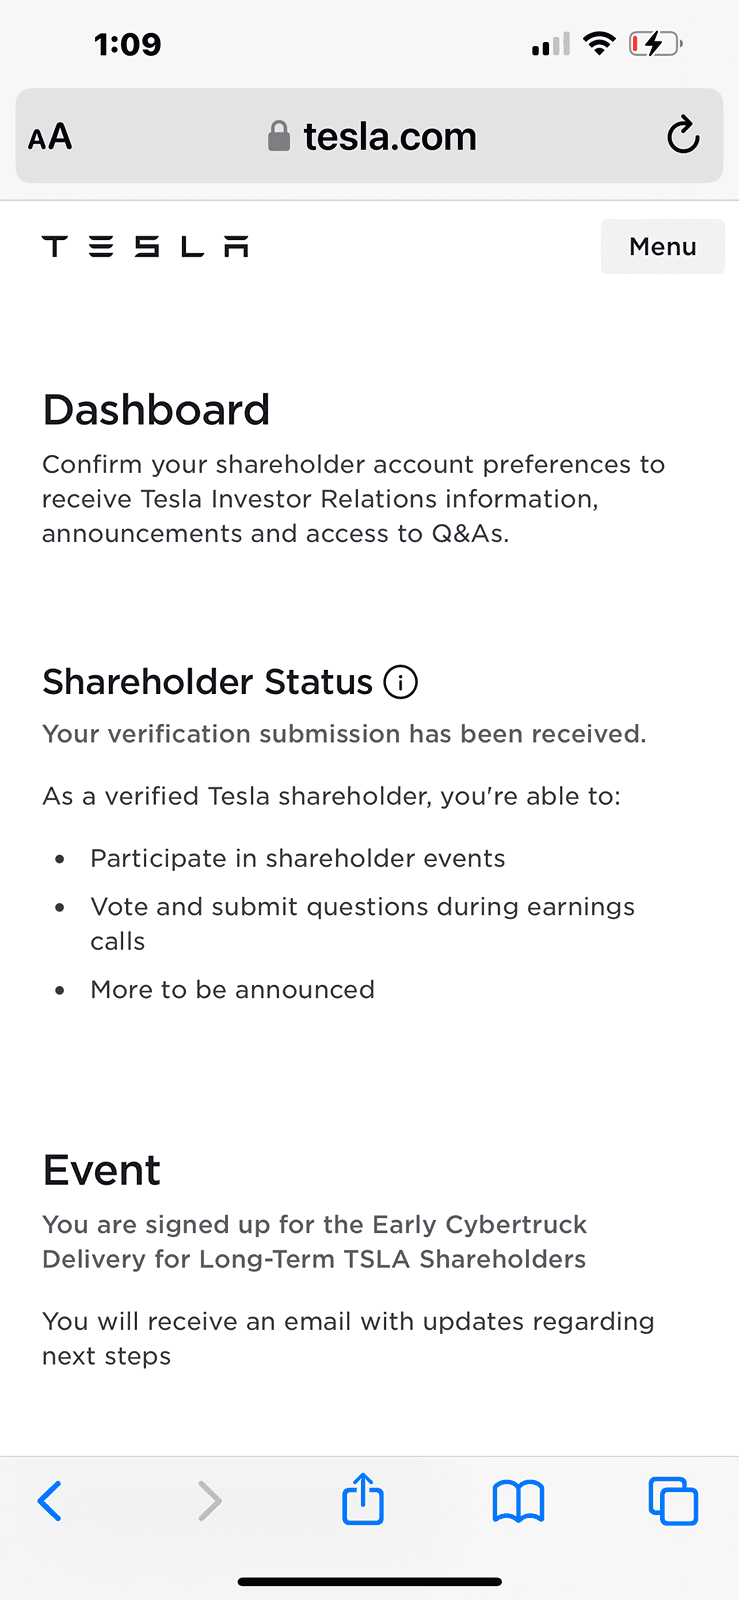Tap the tesla.com address field
This screenshot has height=1600, width=739.
tap(369, 136)
